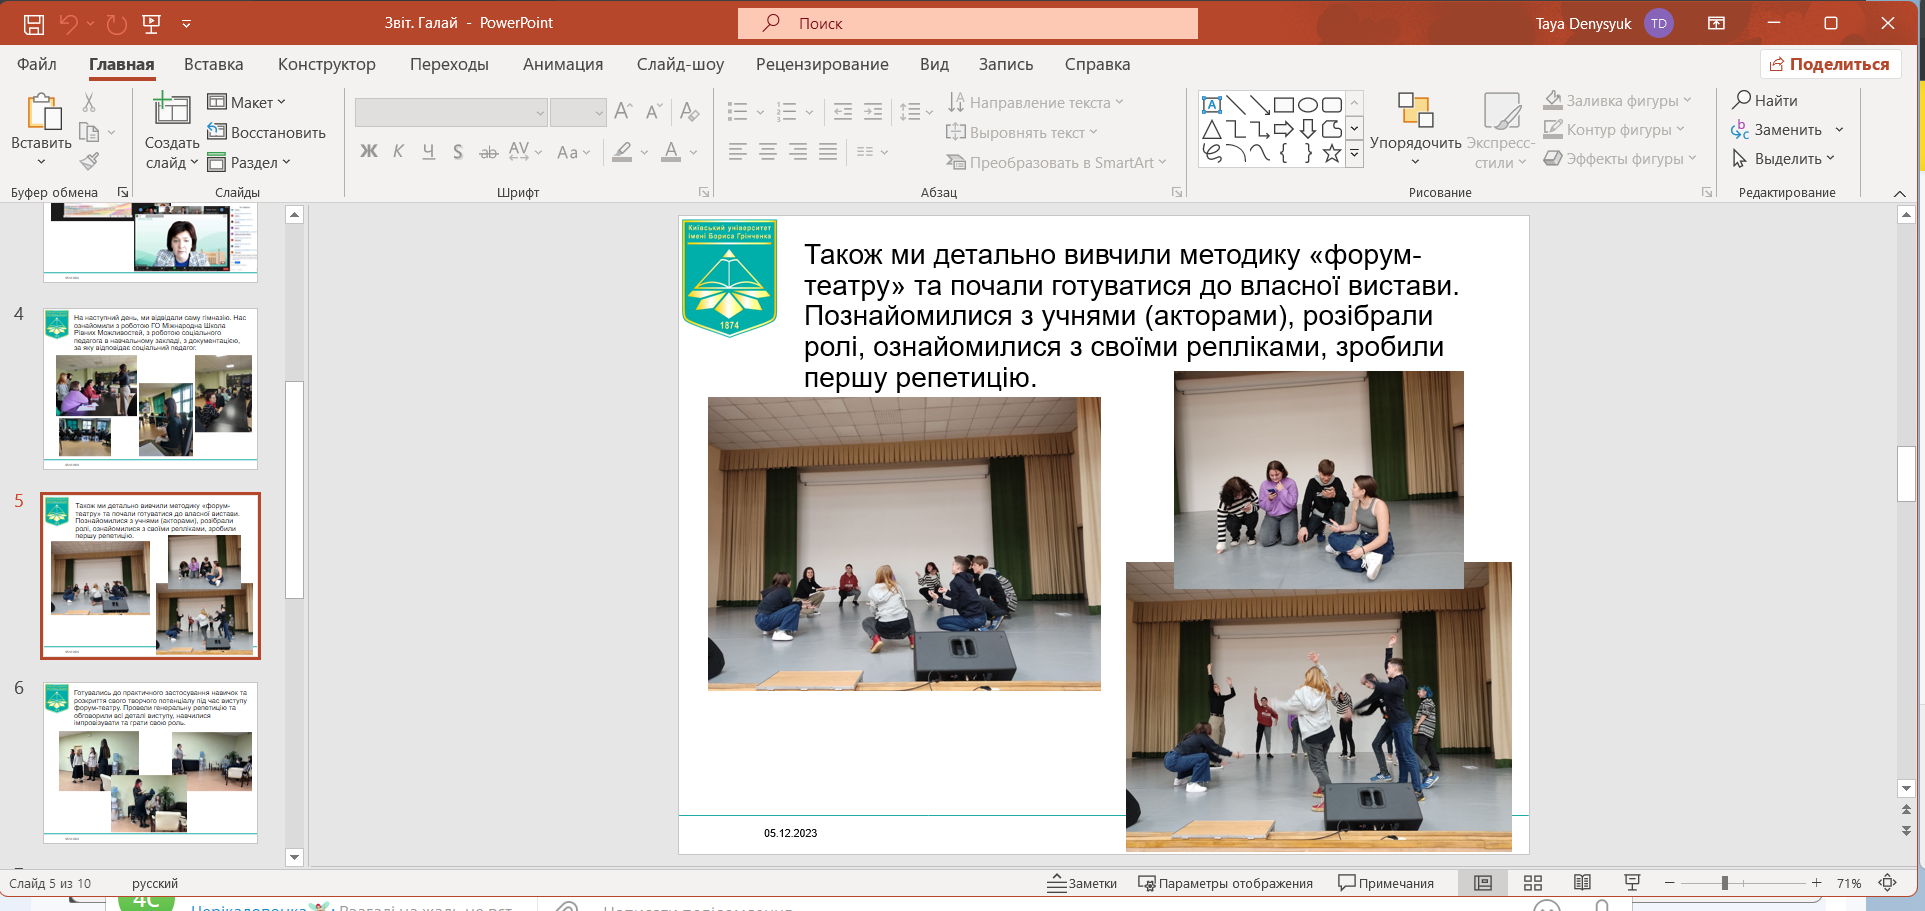
Task: Click the Create slide icon
Action: coord(171,110)
